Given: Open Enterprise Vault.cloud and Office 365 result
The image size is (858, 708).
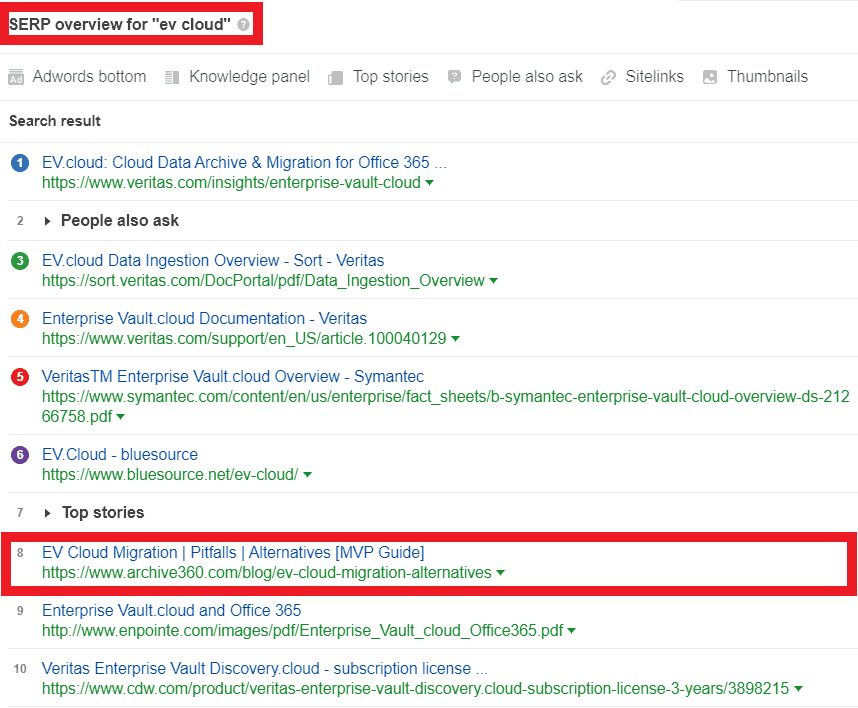Looking at the screenshot, I should (x=171, y=611).
